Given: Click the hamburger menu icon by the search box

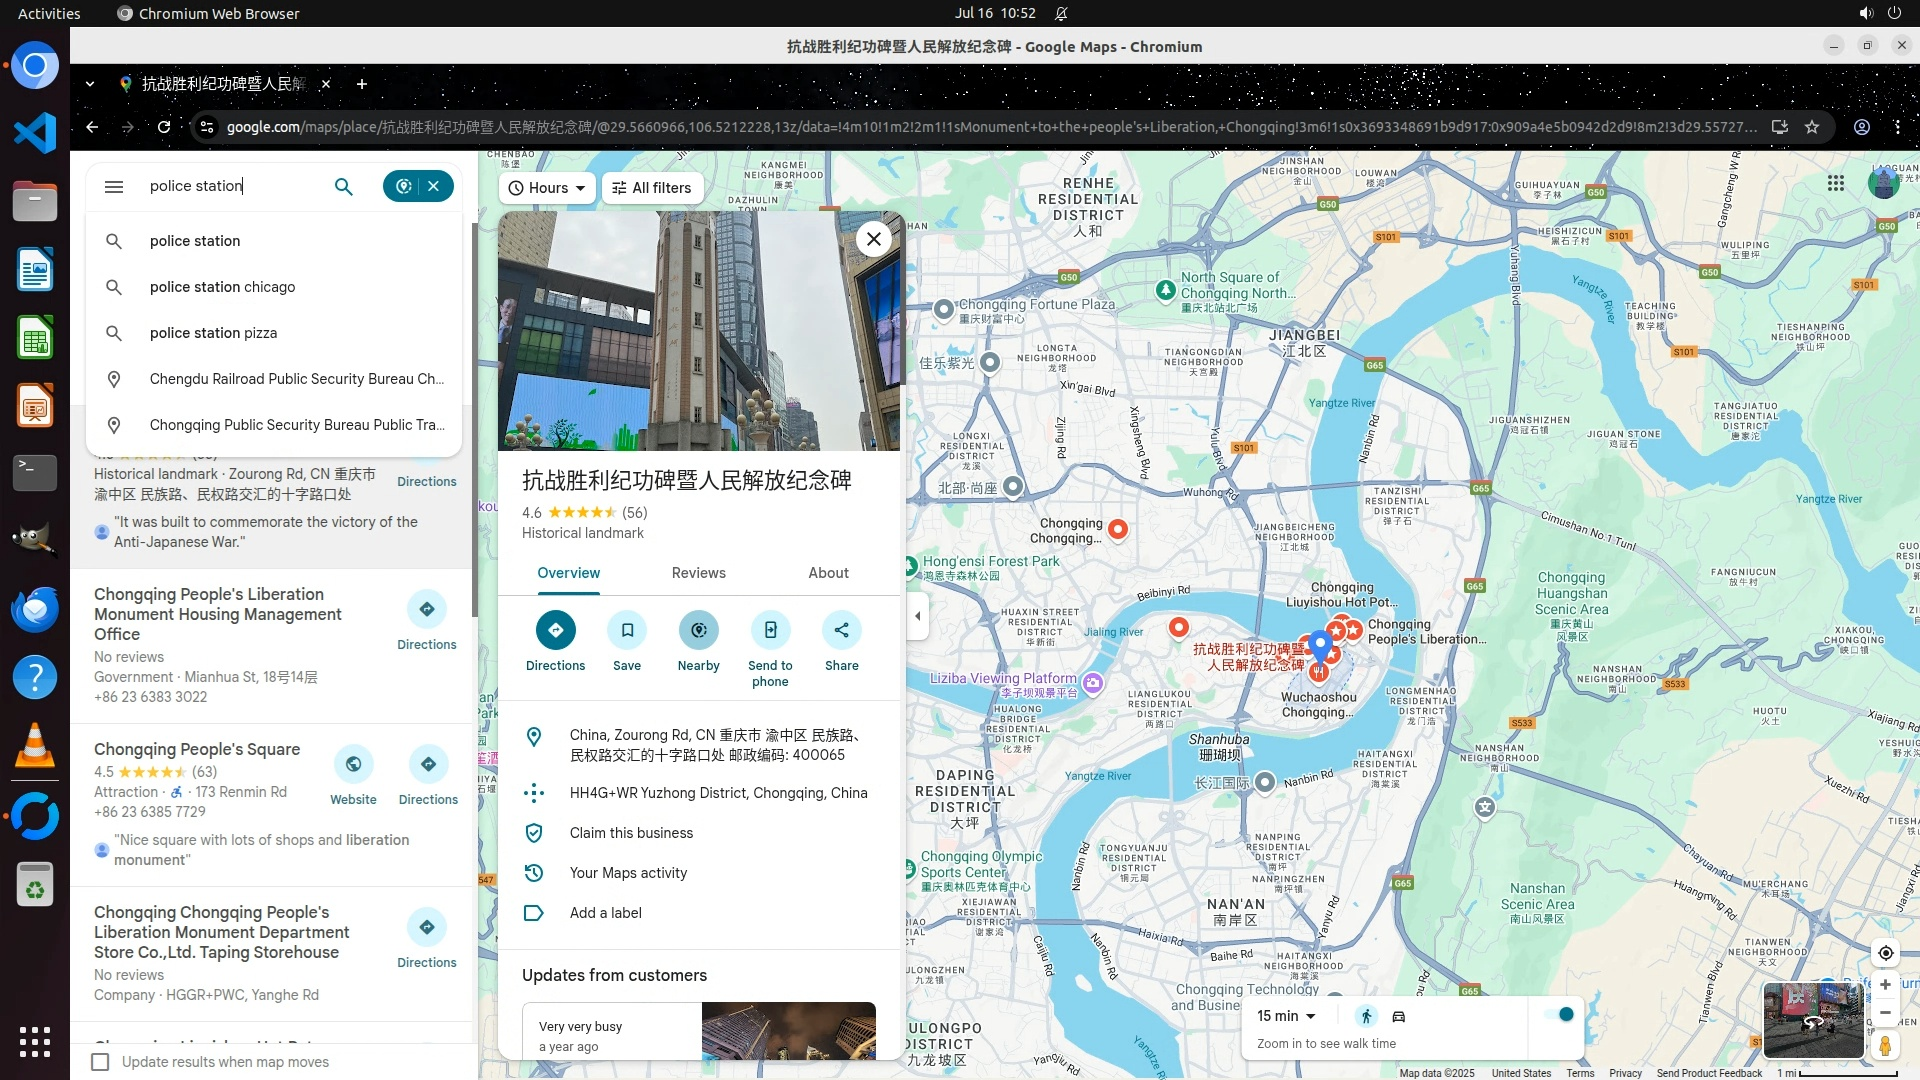Looking at the screenshot, I should (x=114, y=187).
